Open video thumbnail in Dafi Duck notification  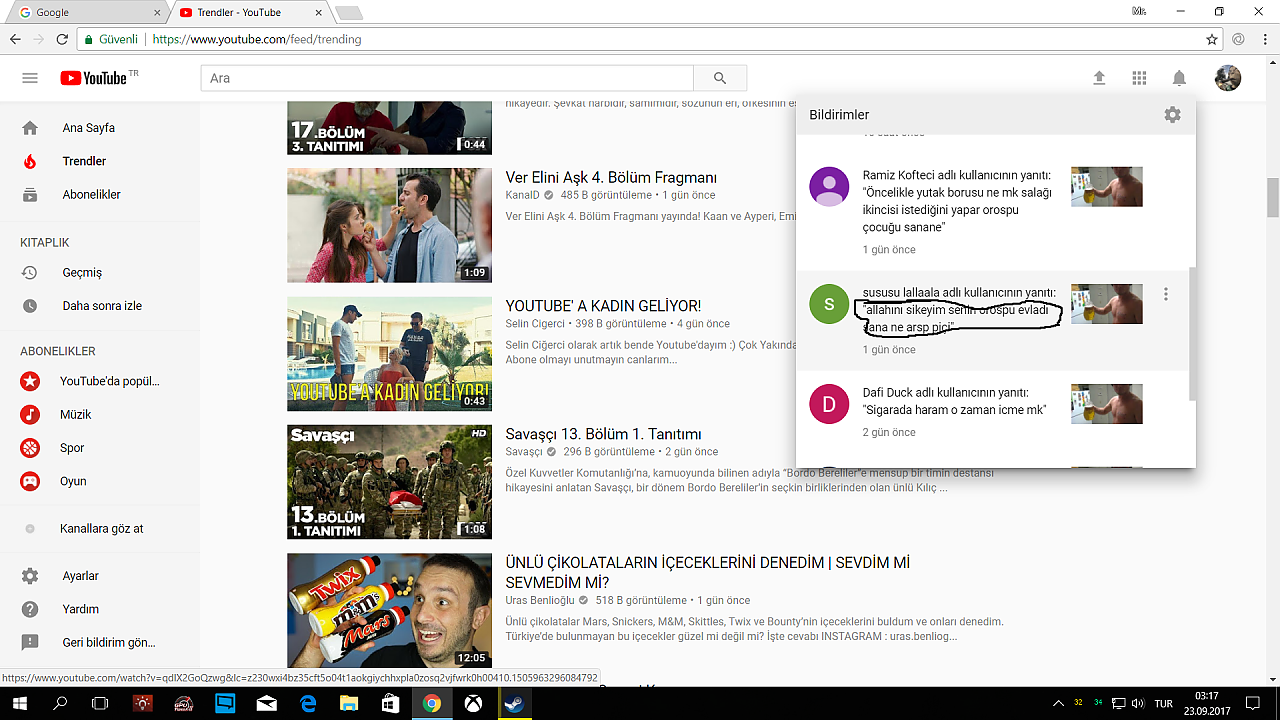coord(1107,404)
